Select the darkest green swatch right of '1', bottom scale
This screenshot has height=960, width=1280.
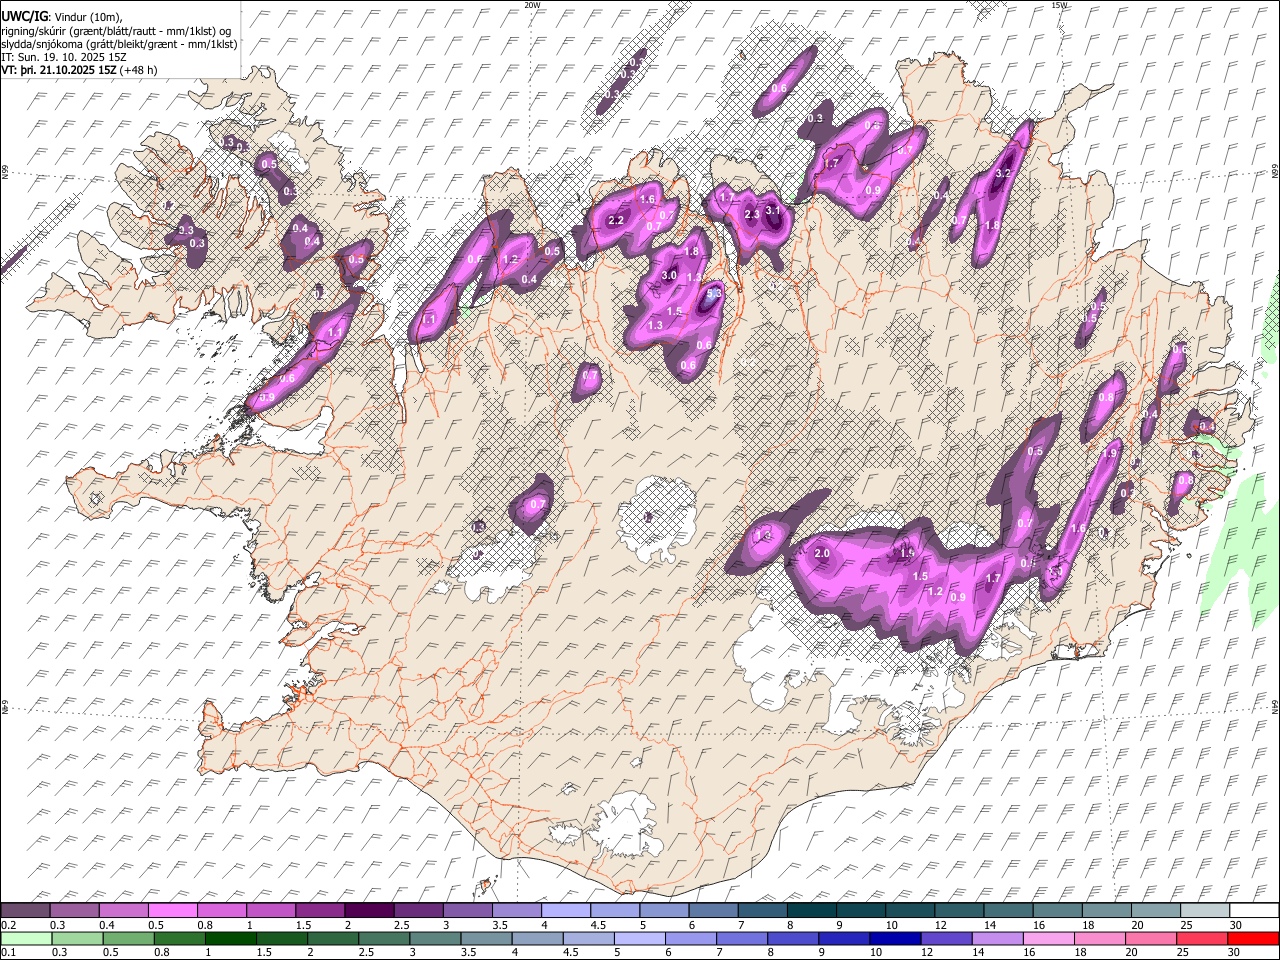click(x=229, y=938)
